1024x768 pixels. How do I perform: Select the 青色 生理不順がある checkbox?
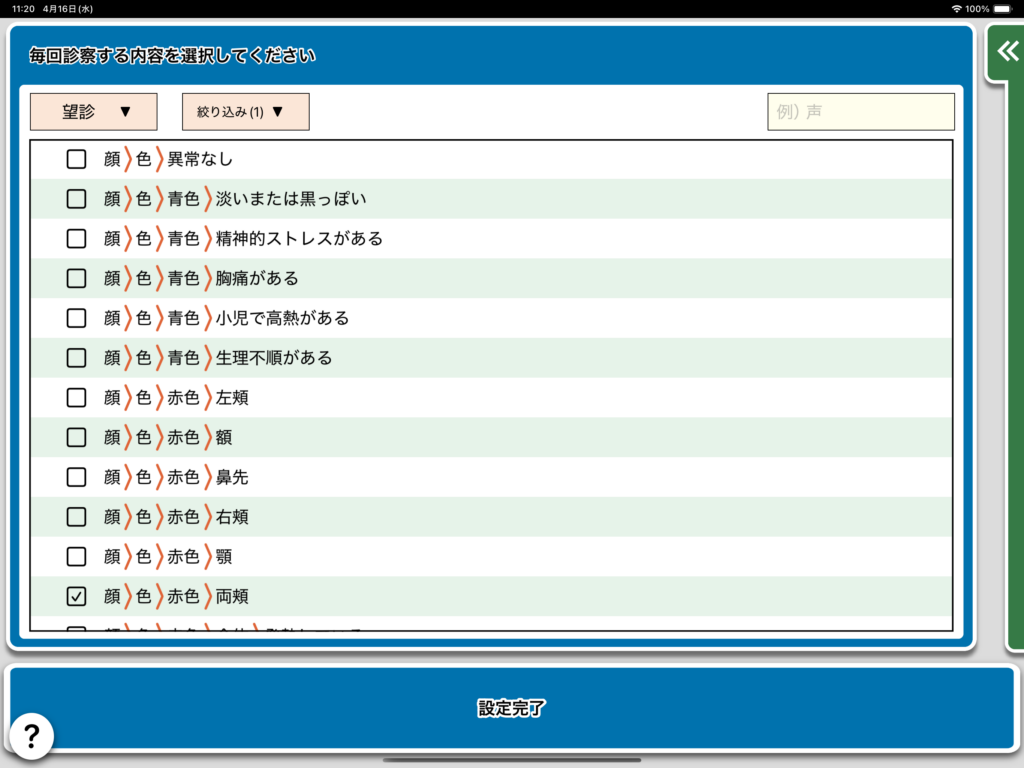click(76, 357)
